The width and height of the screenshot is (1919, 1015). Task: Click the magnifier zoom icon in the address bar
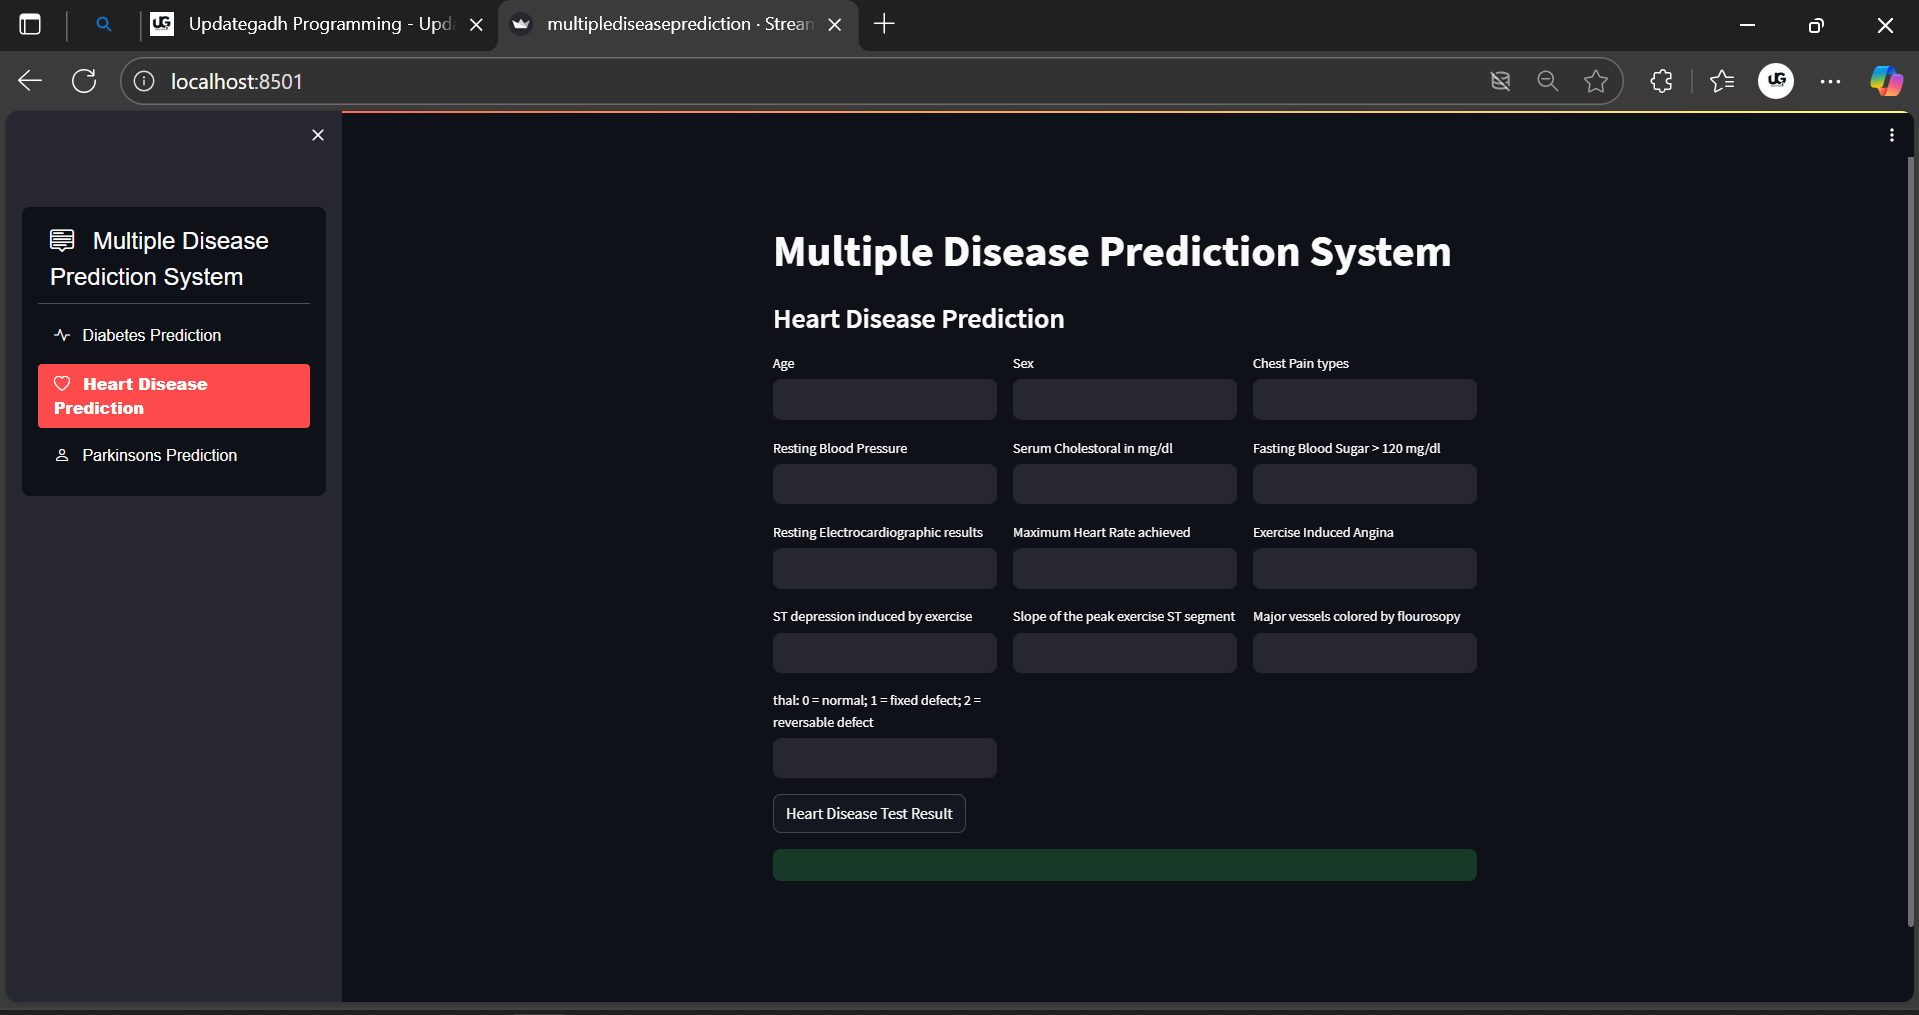(x=1547, y=81)
